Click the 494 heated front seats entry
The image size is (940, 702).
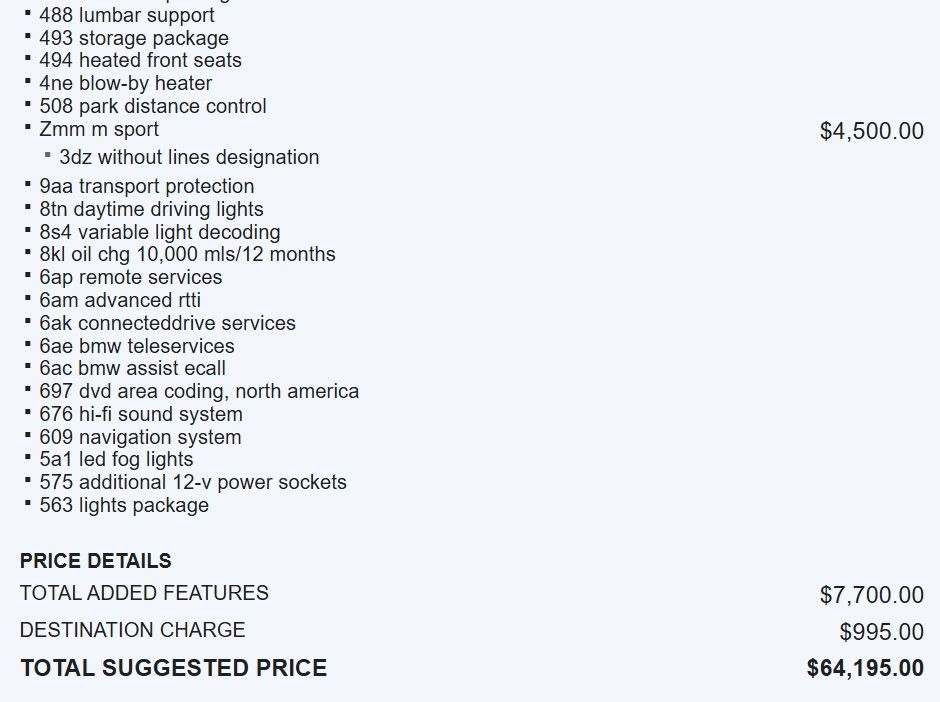click(140, 60)
